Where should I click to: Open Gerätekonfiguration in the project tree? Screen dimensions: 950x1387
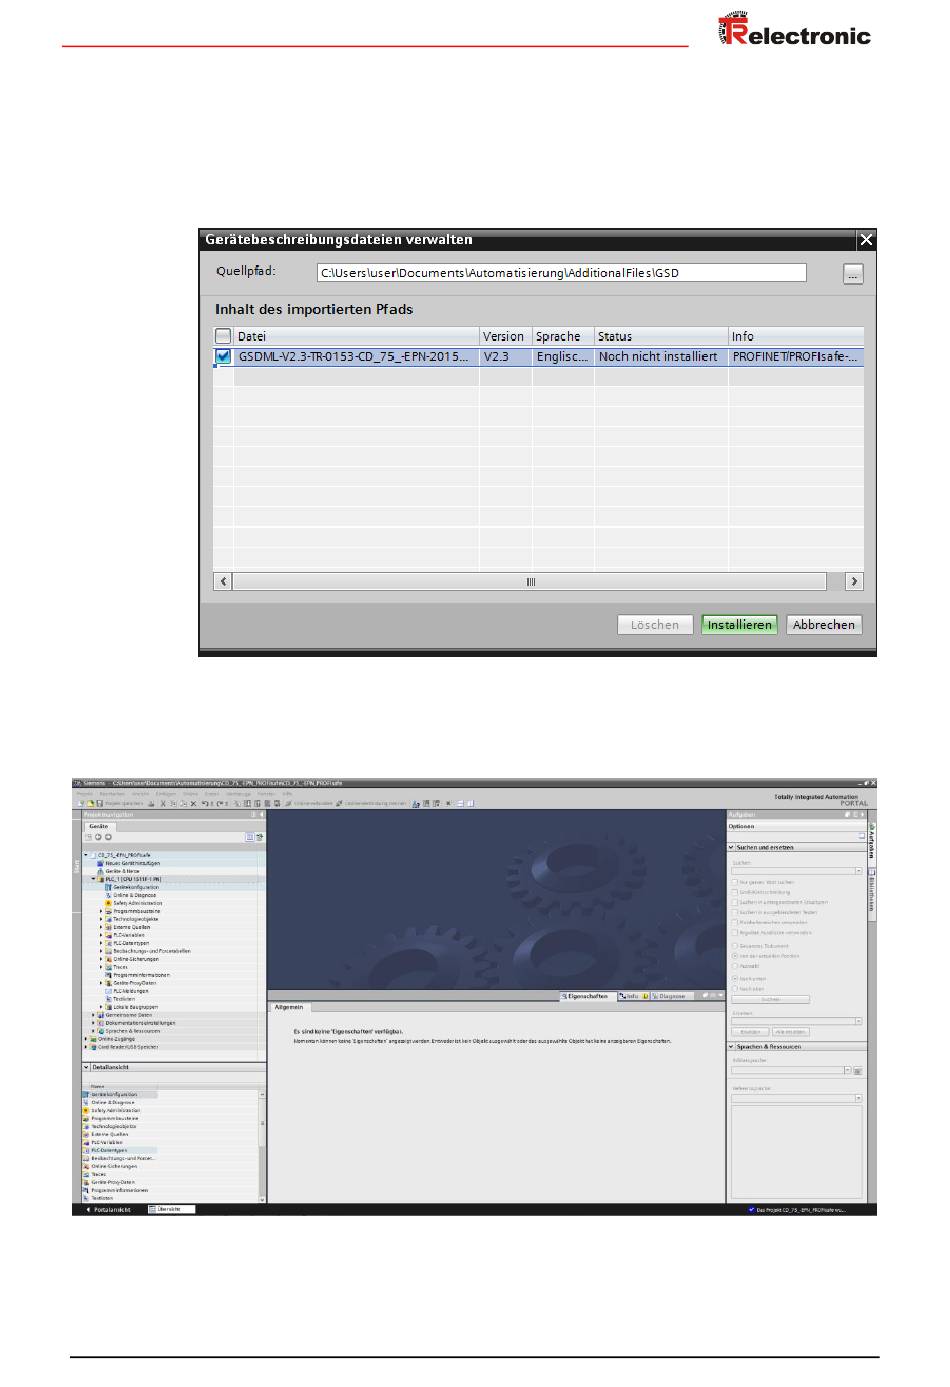(x=136, y=887)
